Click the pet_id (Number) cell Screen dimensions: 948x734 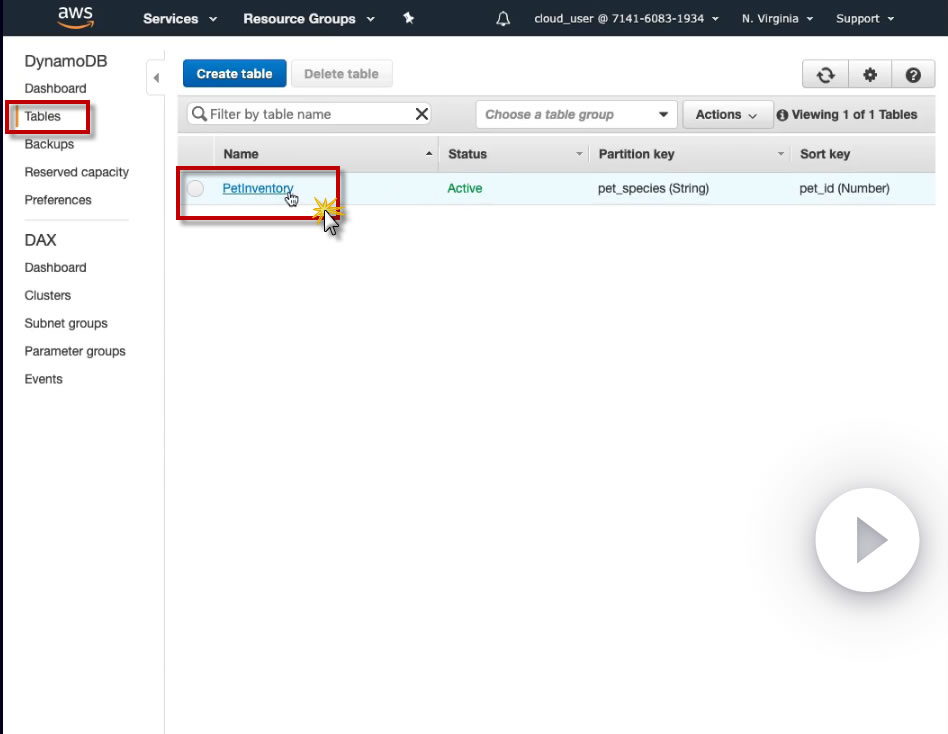pyautogui.click(x=844, y=188)
